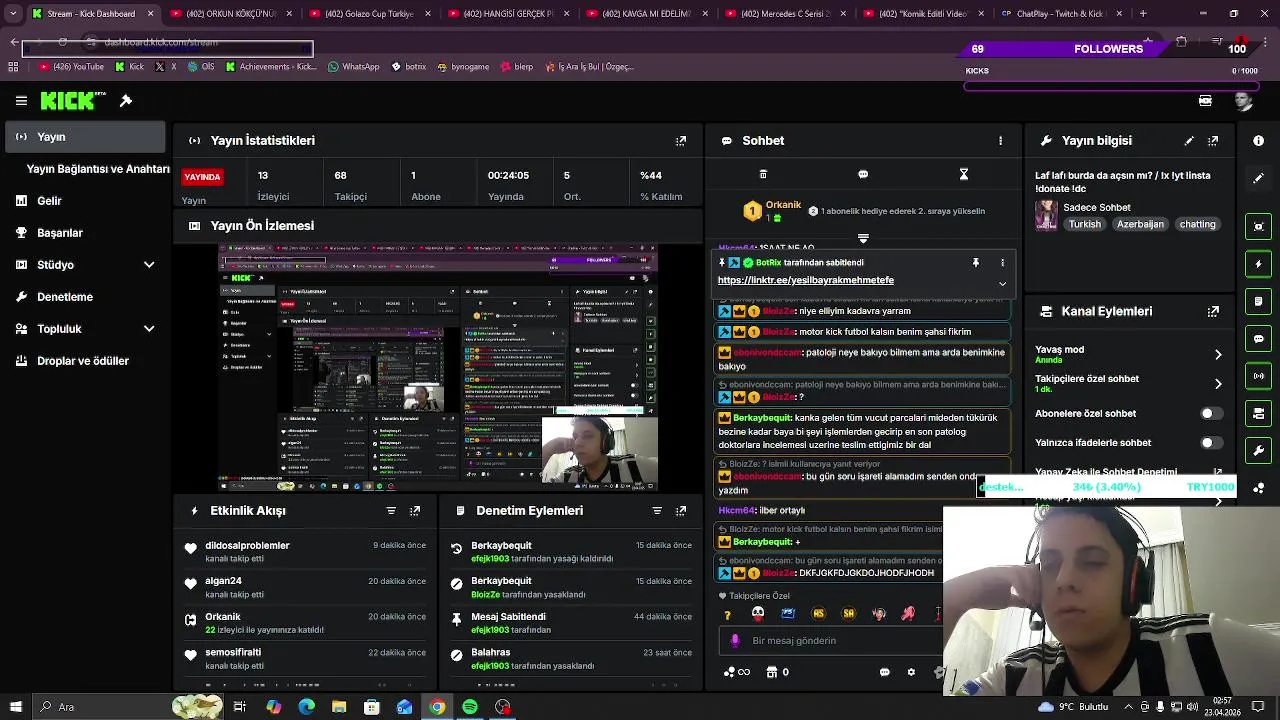Open pinned message three-dot menu
Viewport: 1280px width, 720px height.
(x=1003, y=263)
